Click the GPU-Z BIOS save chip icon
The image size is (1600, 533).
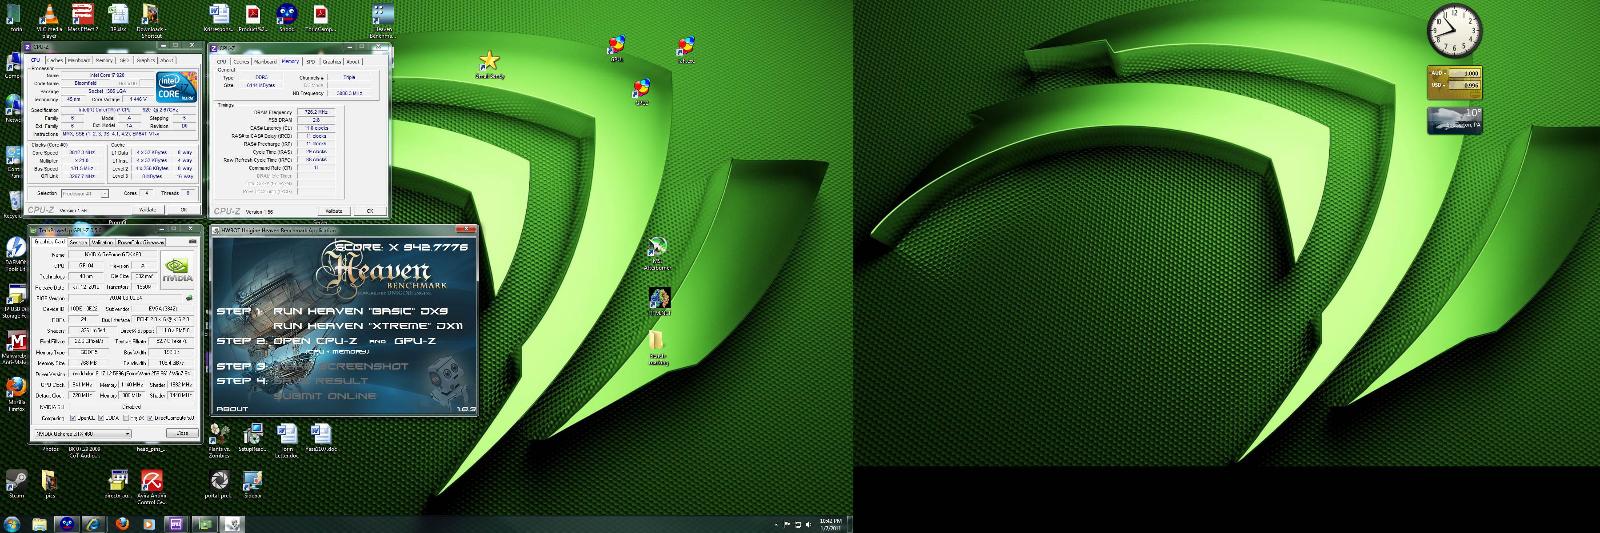coord(190,298)
